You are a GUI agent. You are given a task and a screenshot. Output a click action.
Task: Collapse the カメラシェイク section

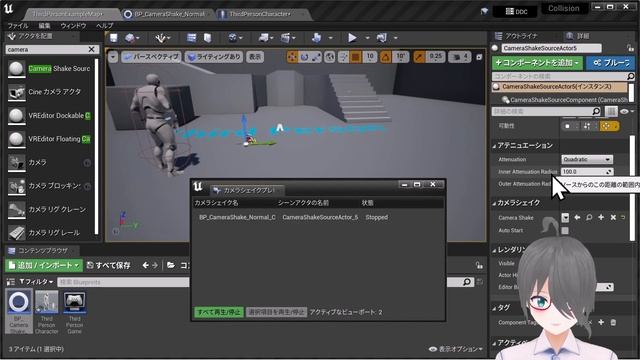pyautogui.click(x=494, y=203)
